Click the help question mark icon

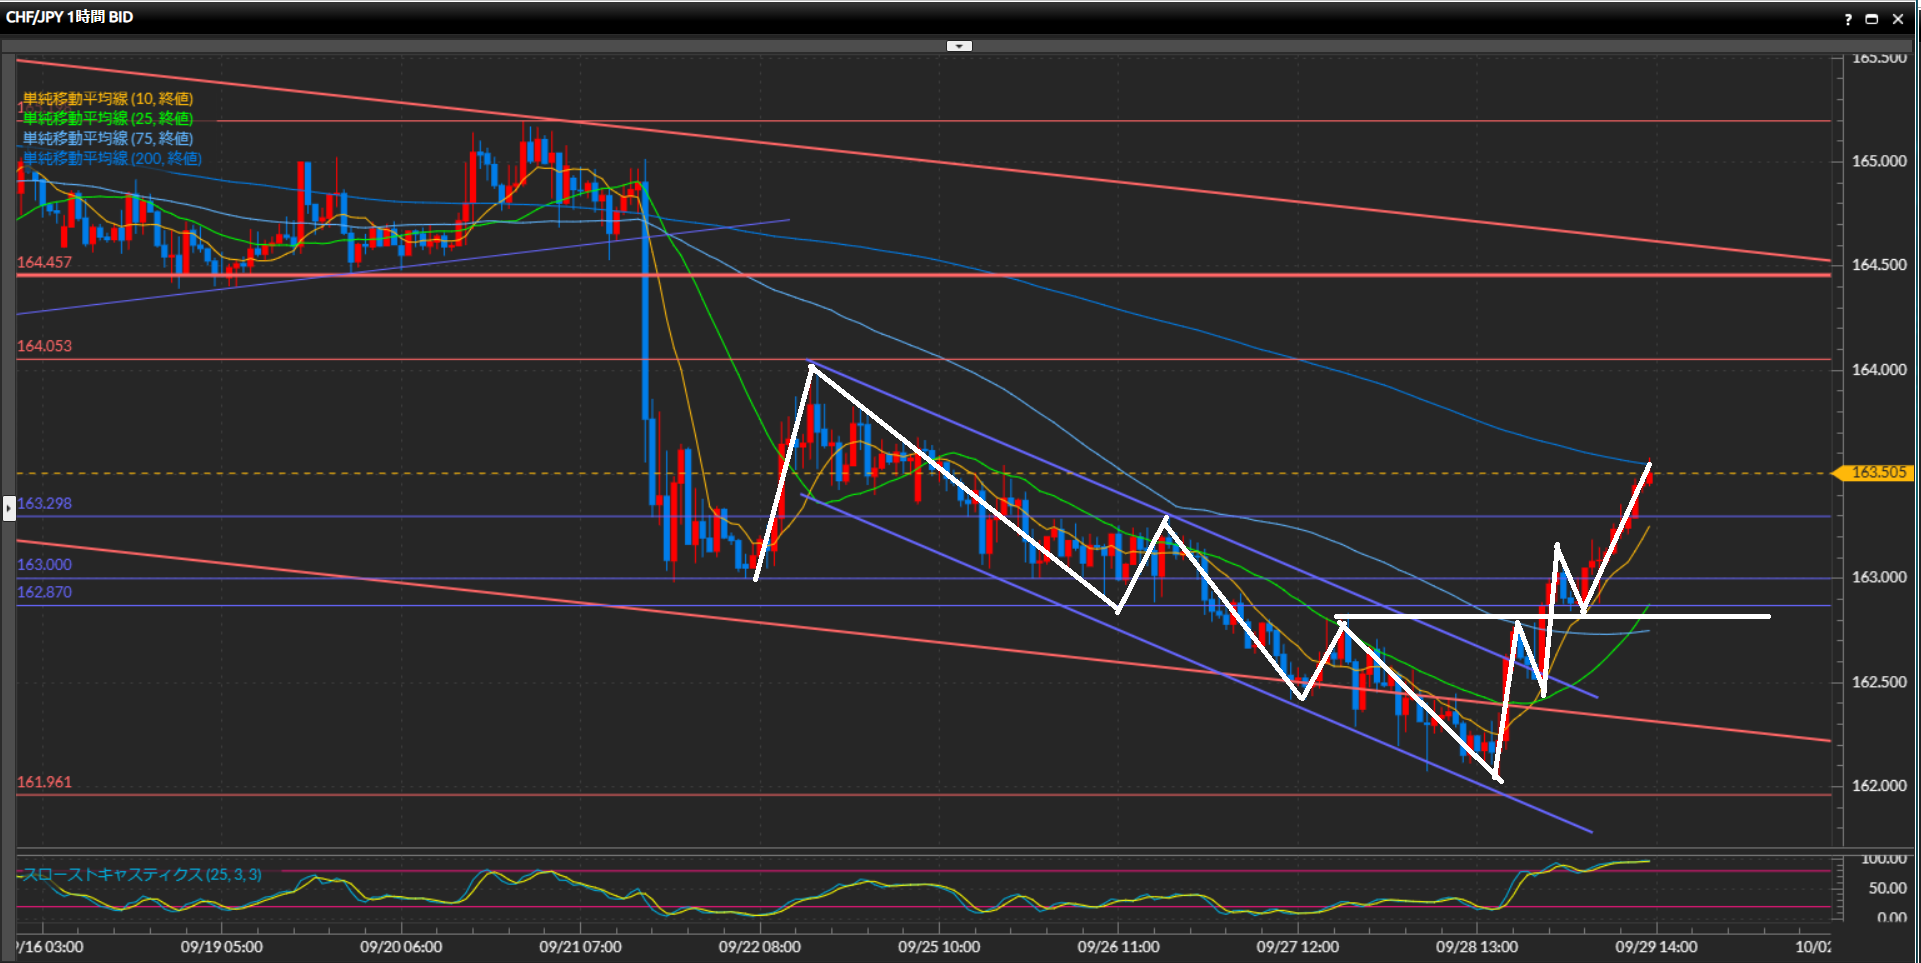pos(1848,19)
